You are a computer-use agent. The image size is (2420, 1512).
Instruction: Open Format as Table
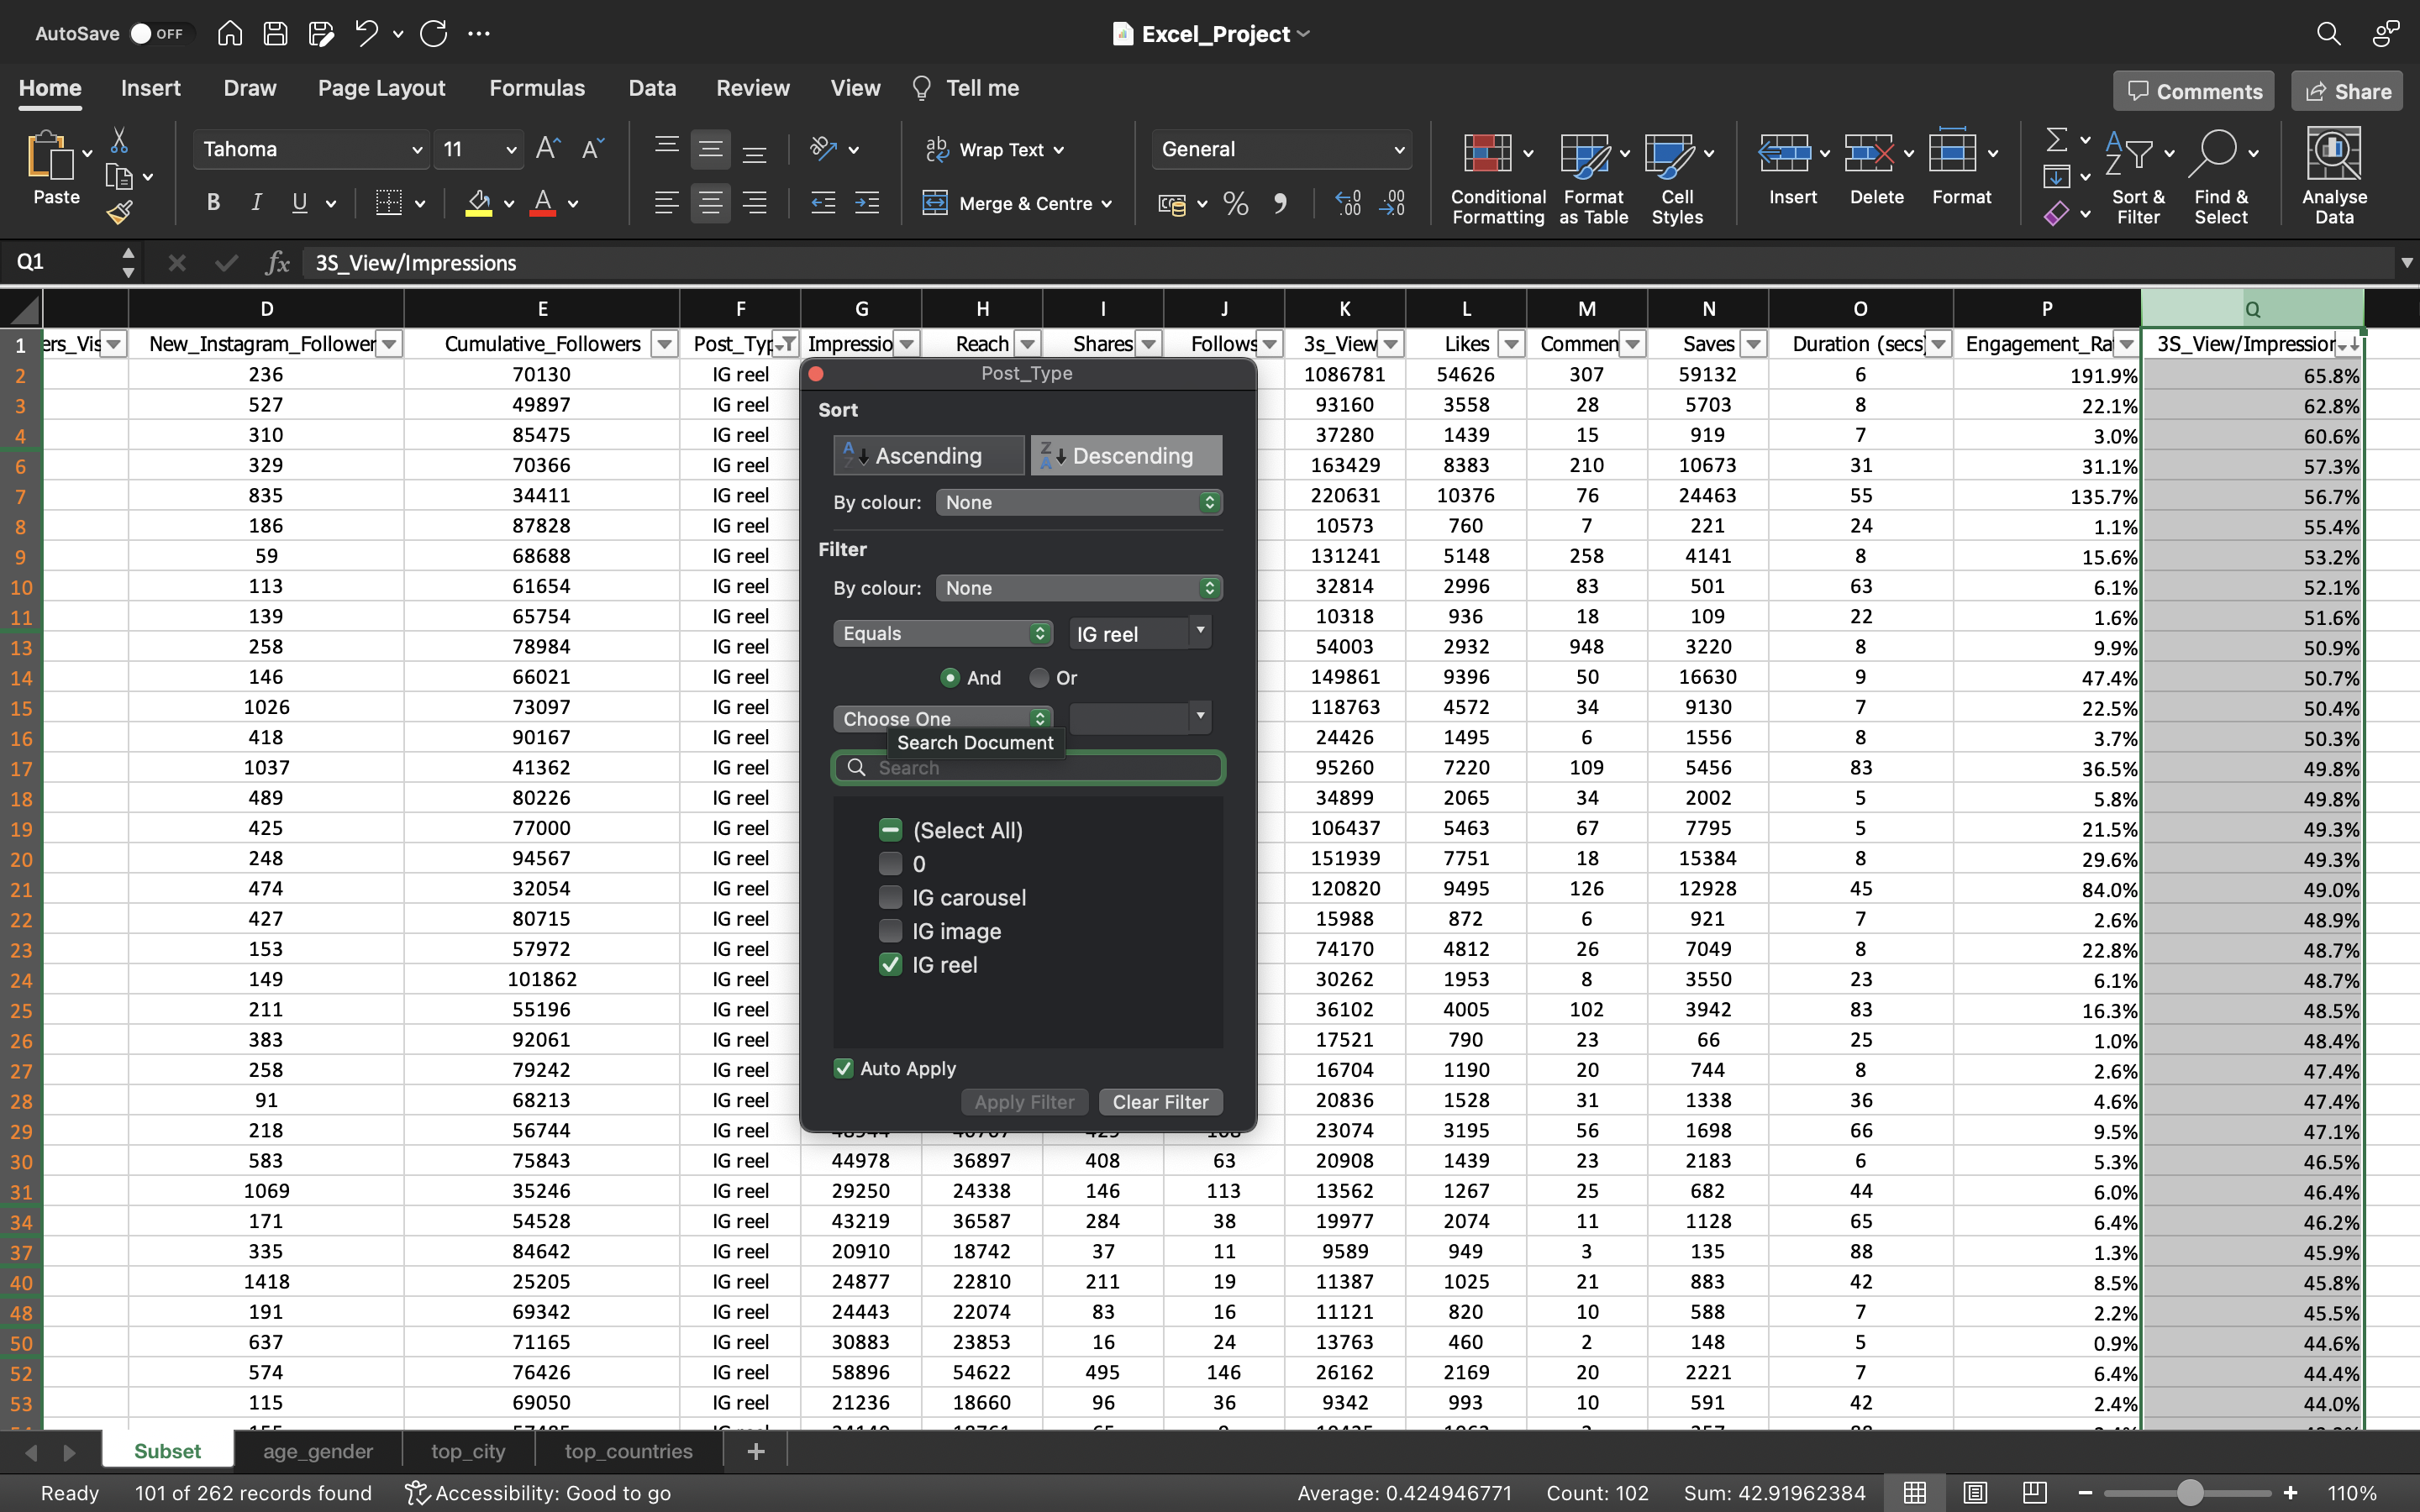pos(1593,179)
